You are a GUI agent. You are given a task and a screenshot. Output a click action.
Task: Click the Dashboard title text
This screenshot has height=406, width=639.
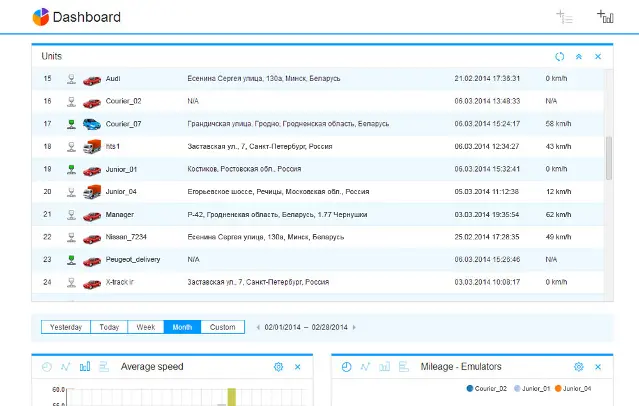pyautogui.click(x=87, y=17)
